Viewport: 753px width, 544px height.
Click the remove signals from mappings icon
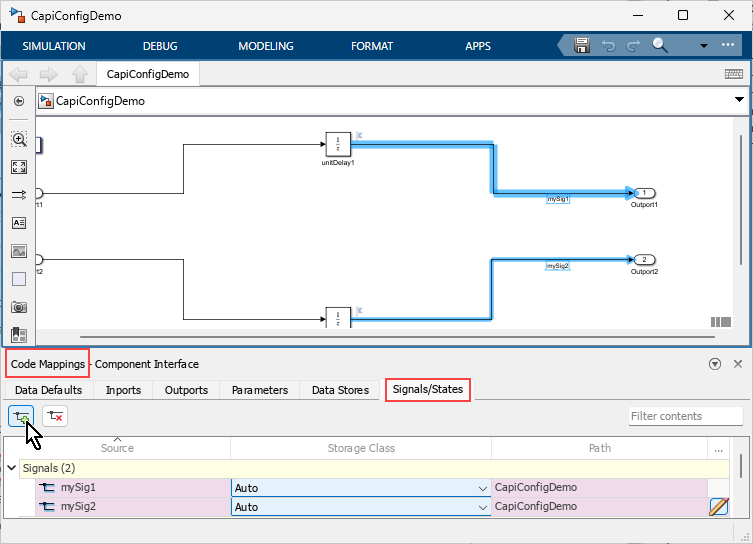point(55,416)
